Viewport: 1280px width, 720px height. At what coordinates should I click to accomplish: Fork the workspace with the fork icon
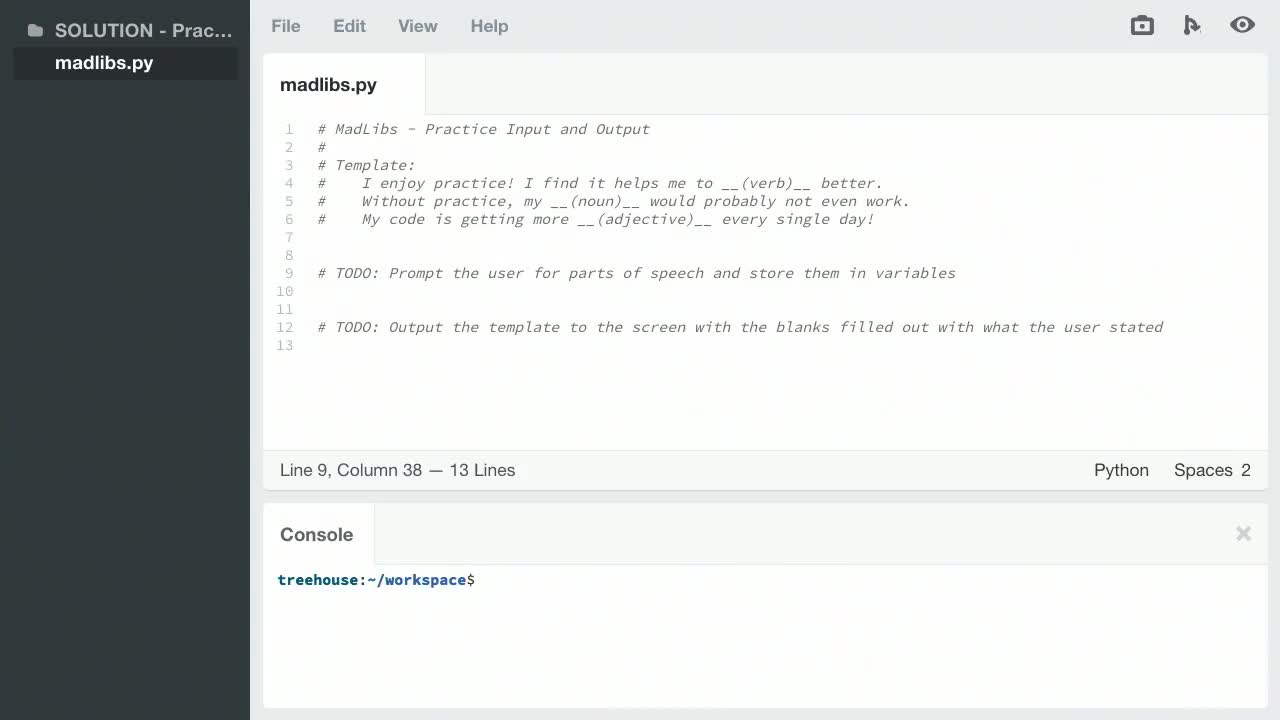(x=1192, y=25)
